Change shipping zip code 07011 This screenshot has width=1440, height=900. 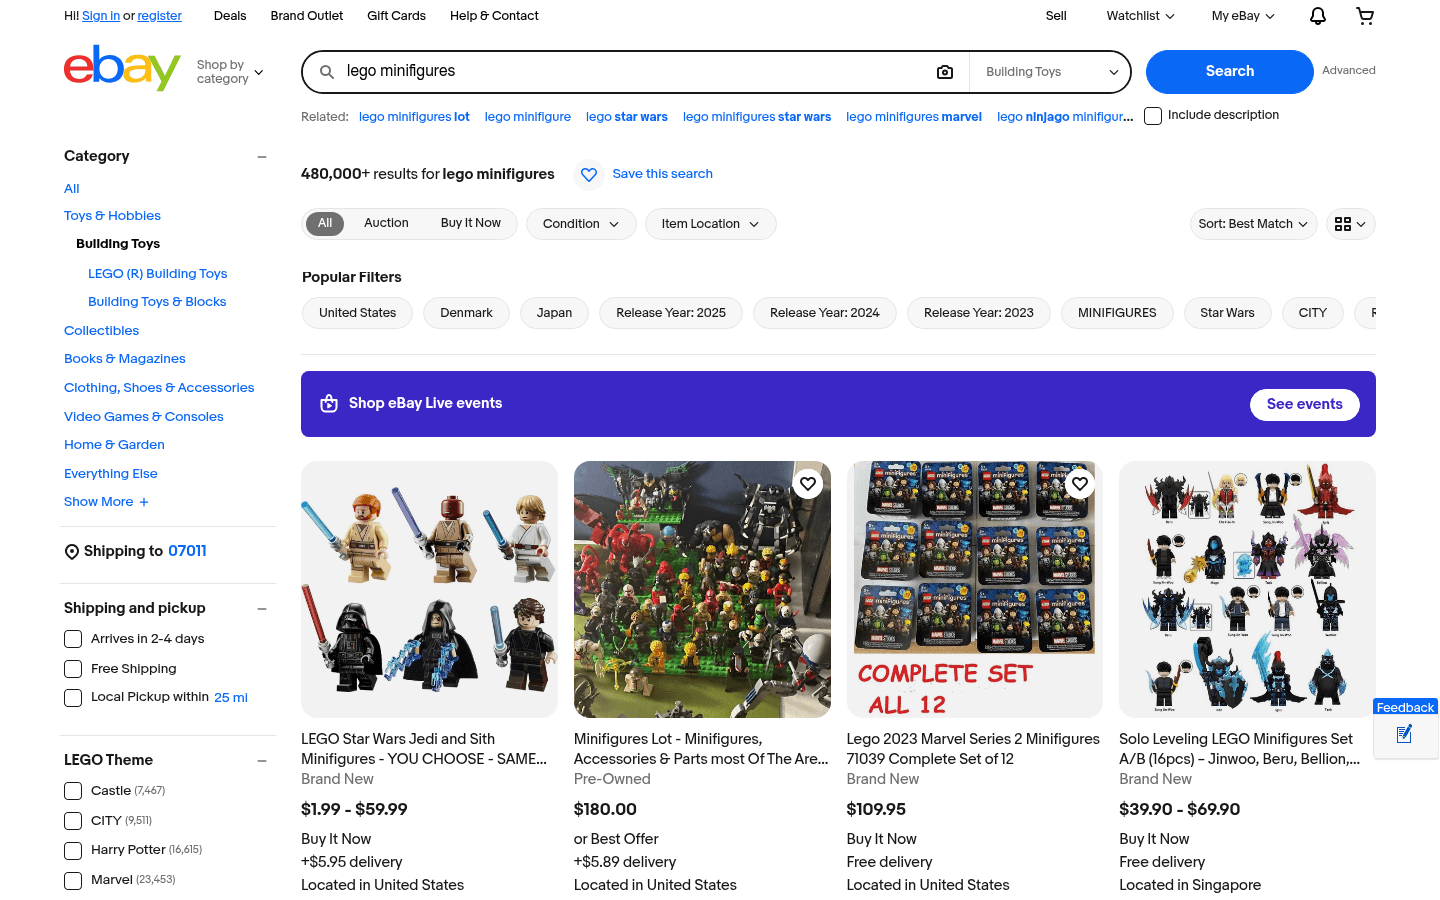point(187,552)
